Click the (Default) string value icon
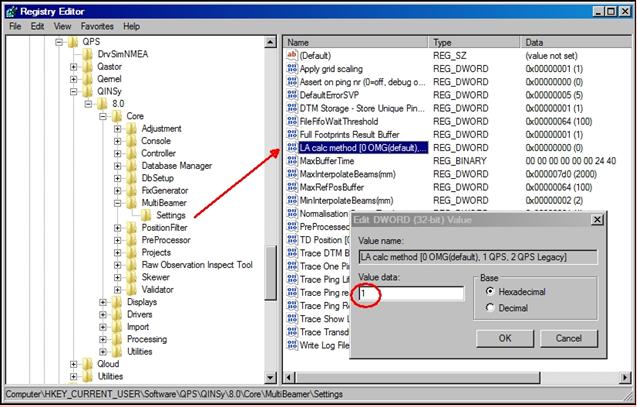Screen dimensions: 637x407 pos(292,55)
